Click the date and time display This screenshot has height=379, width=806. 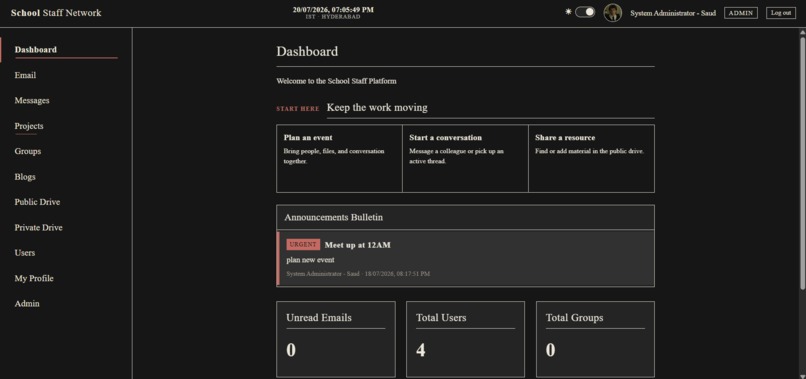(x=333, y=9)
